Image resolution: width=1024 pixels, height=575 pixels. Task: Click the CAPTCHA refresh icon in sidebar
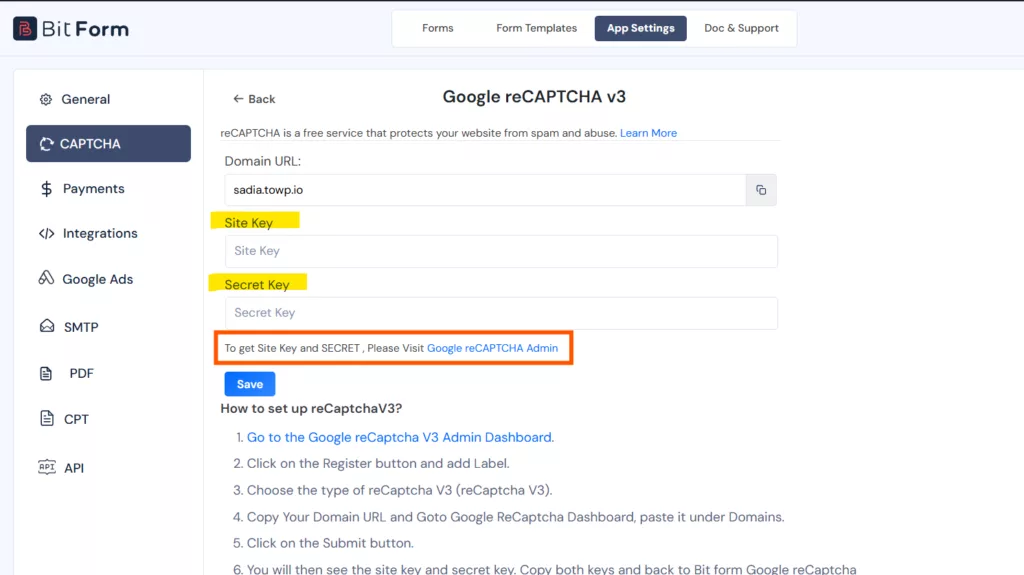coord(46,144)
